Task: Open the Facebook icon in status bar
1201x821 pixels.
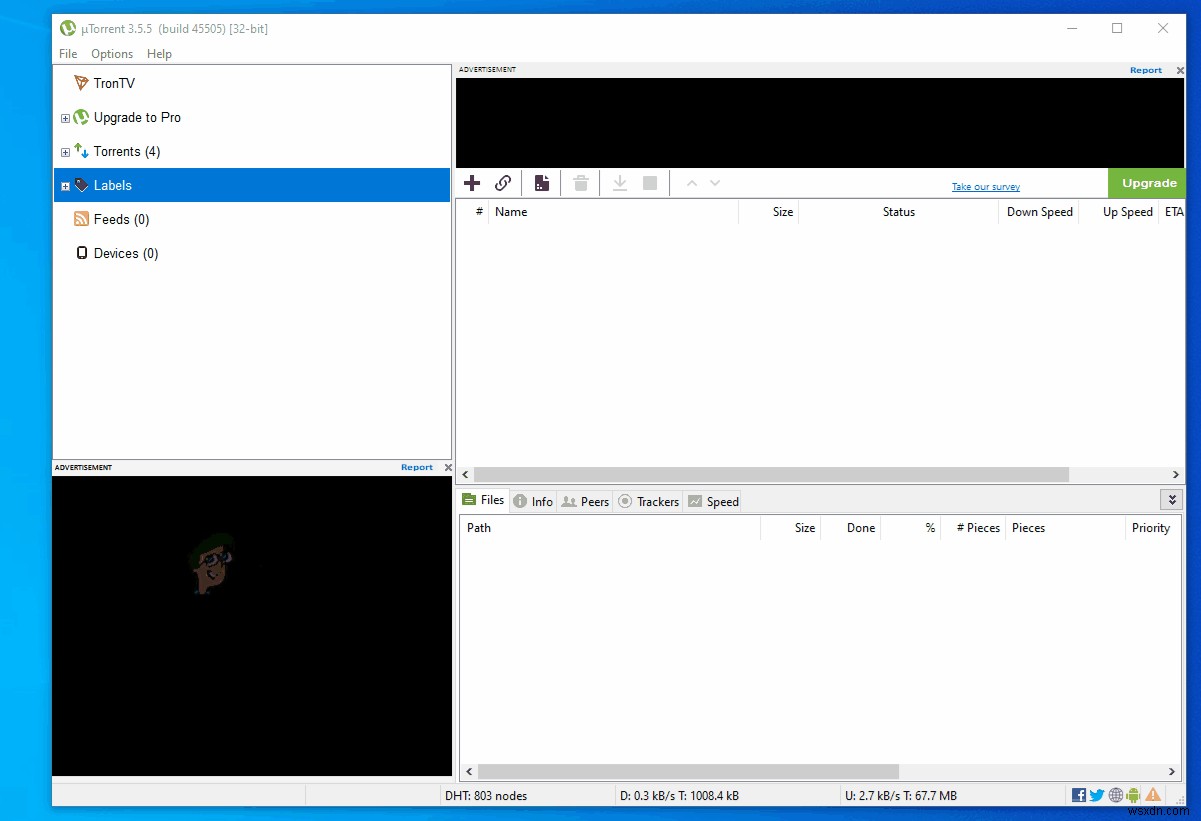Action: click(x=1079, y=795)
